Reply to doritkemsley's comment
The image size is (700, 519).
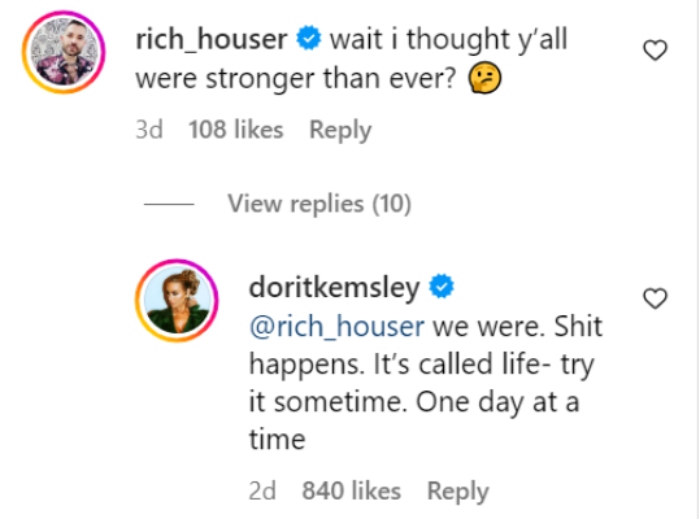click(458, 491)
